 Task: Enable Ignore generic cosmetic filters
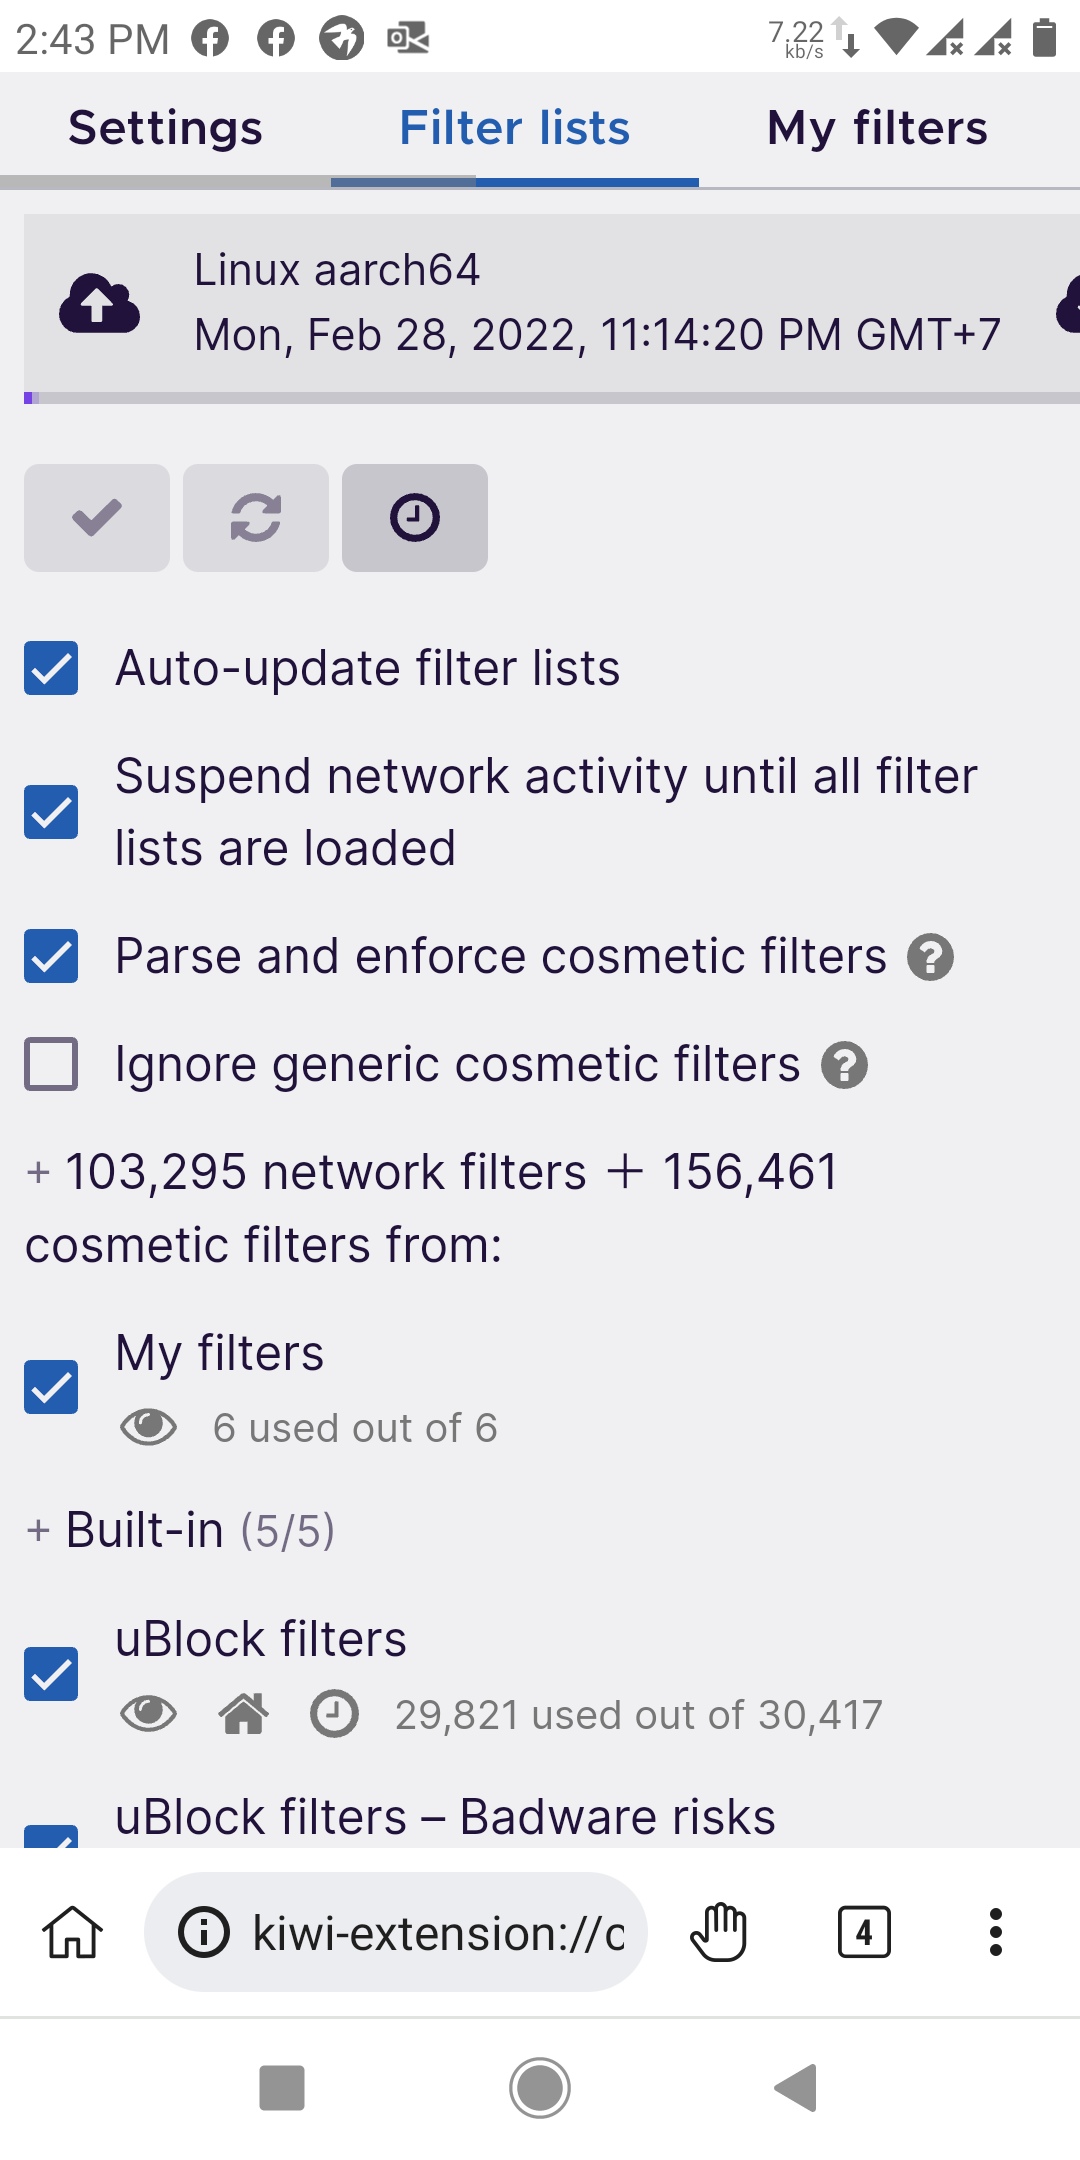[x=51, y=1063]
